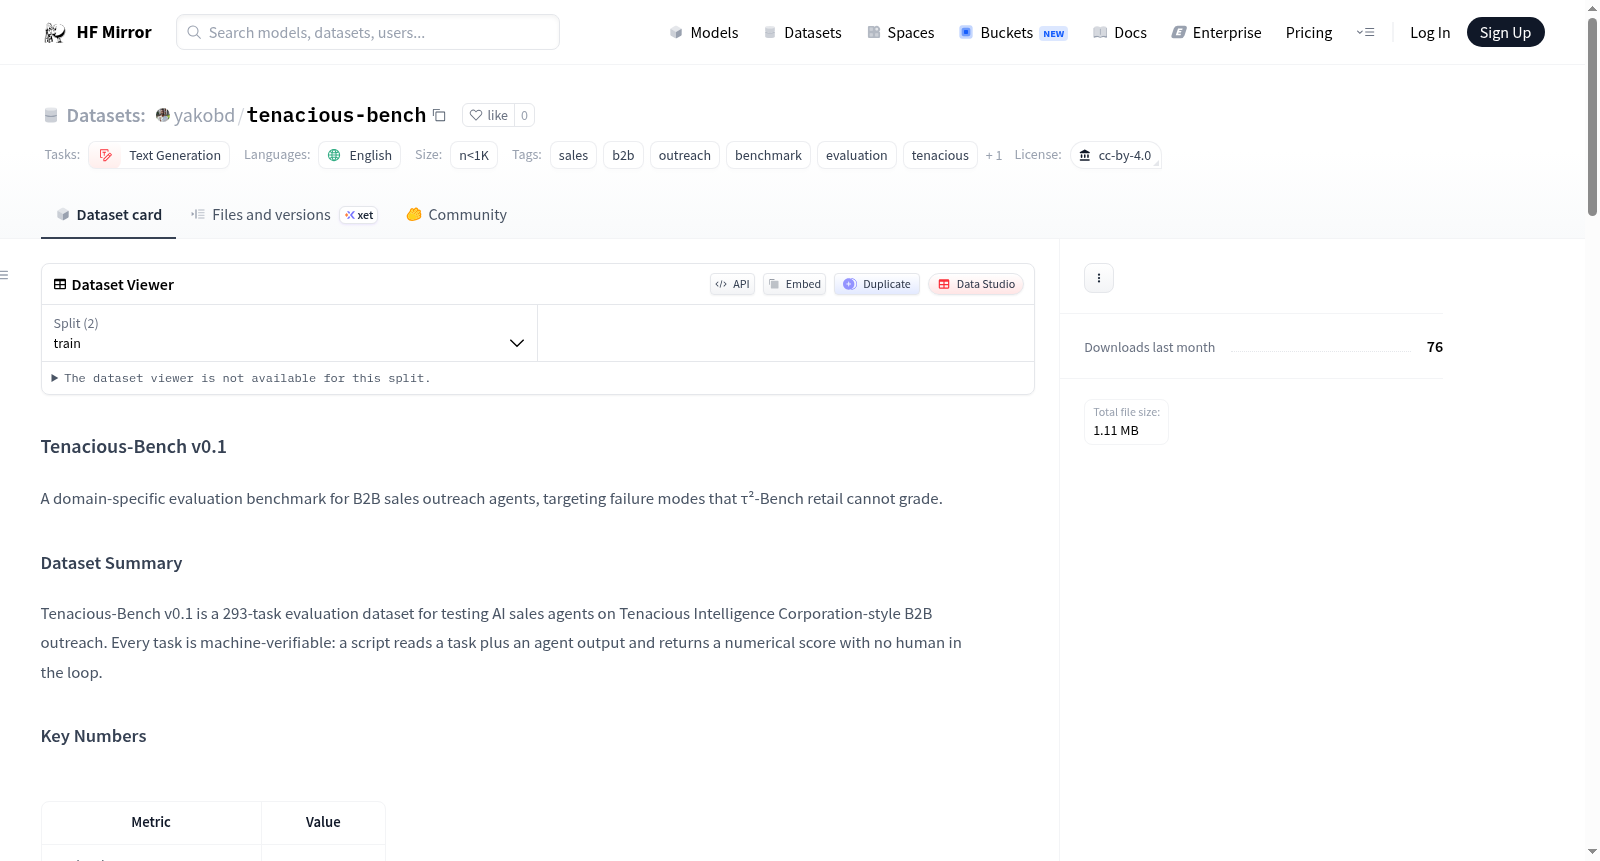Open the three-dot options menu in sidebar
This screenshot has height=861, width=1600.
tap(1099, 278)
